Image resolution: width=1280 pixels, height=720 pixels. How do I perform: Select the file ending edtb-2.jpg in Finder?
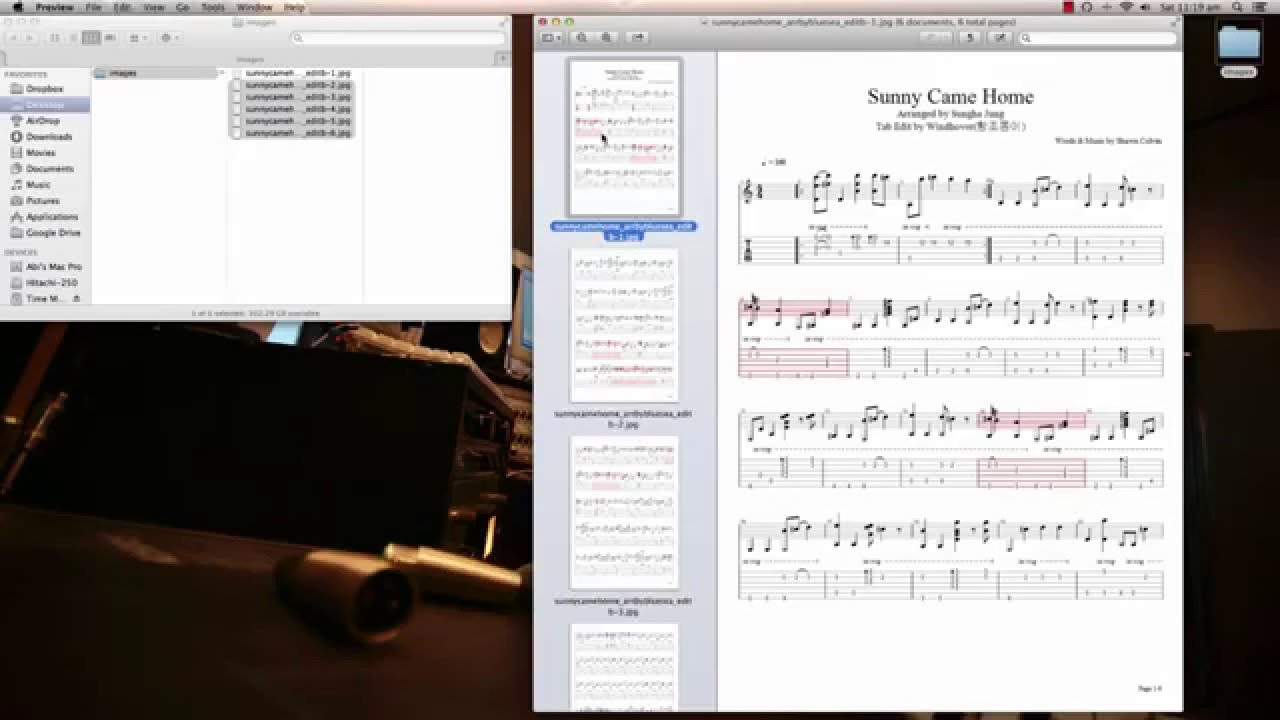click(291, 86)
